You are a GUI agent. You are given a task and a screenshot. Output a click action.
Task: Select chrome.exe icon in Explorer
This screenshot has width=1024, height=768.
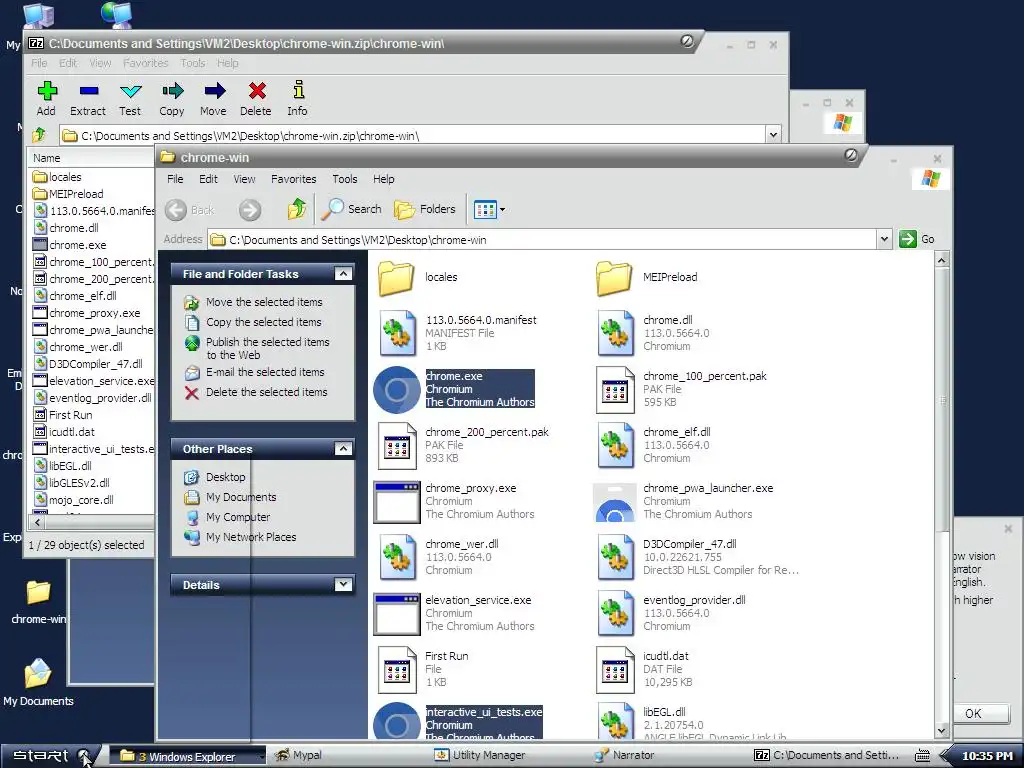[396, 390]
